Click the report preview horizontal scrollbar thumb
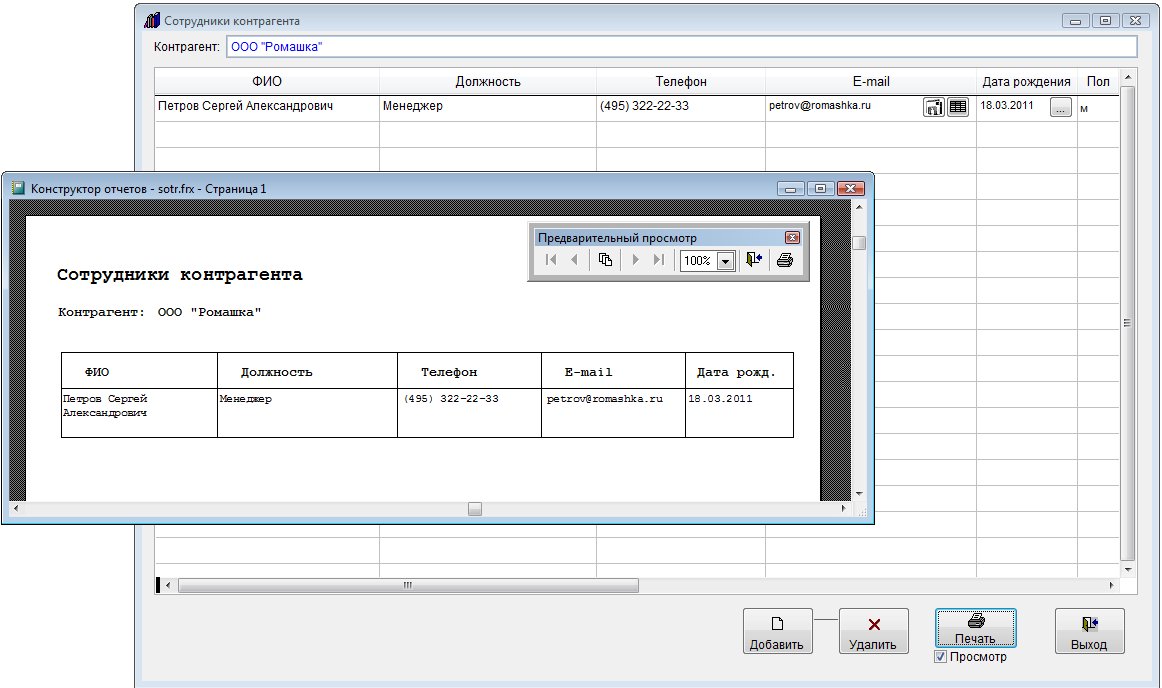 (475, 508)
